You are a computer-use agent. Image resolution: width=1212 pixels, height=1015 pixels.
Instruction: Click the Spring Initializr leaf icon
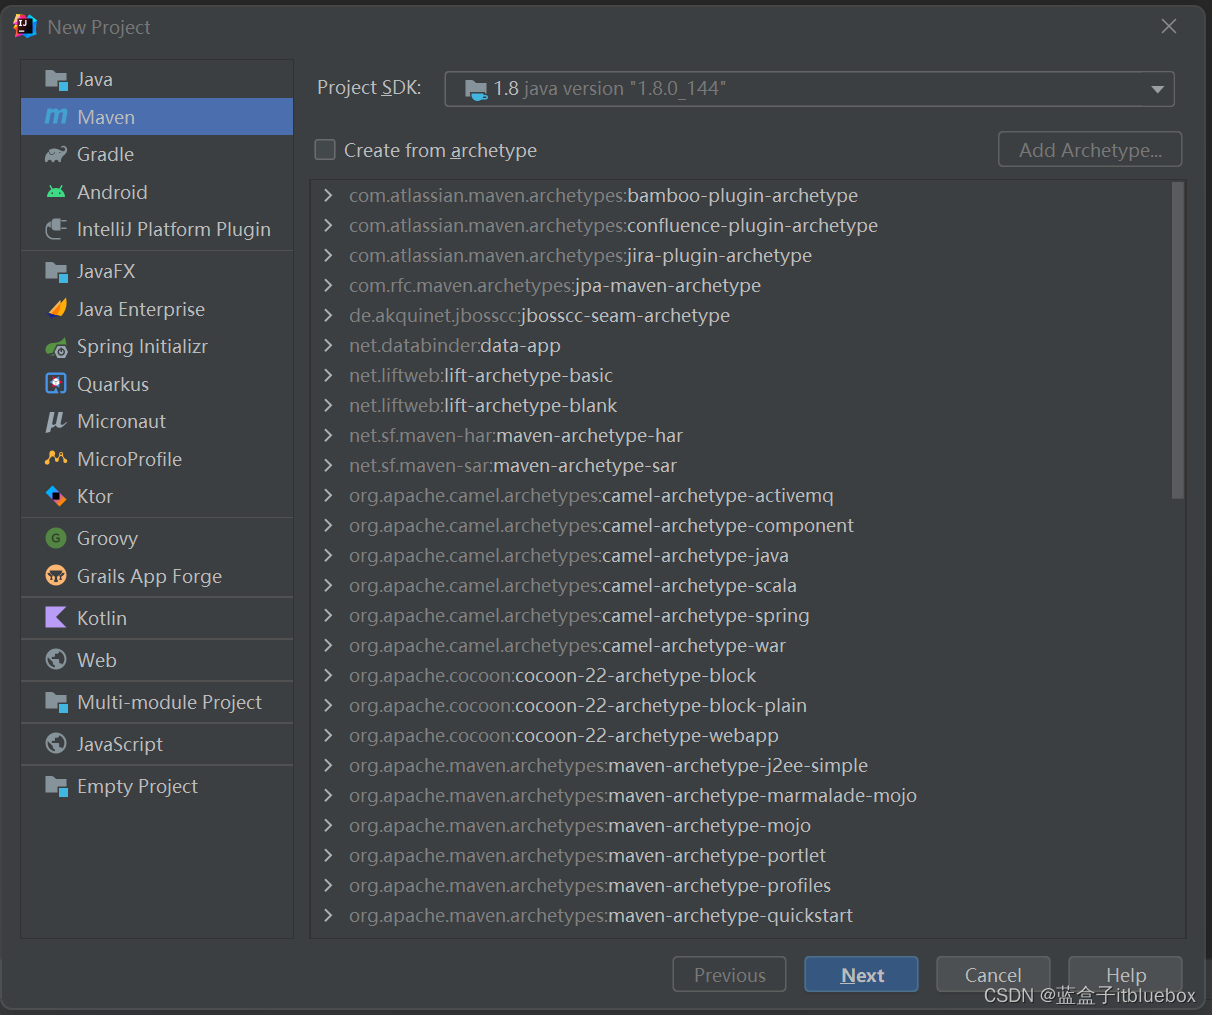click(x=56, y=347)
